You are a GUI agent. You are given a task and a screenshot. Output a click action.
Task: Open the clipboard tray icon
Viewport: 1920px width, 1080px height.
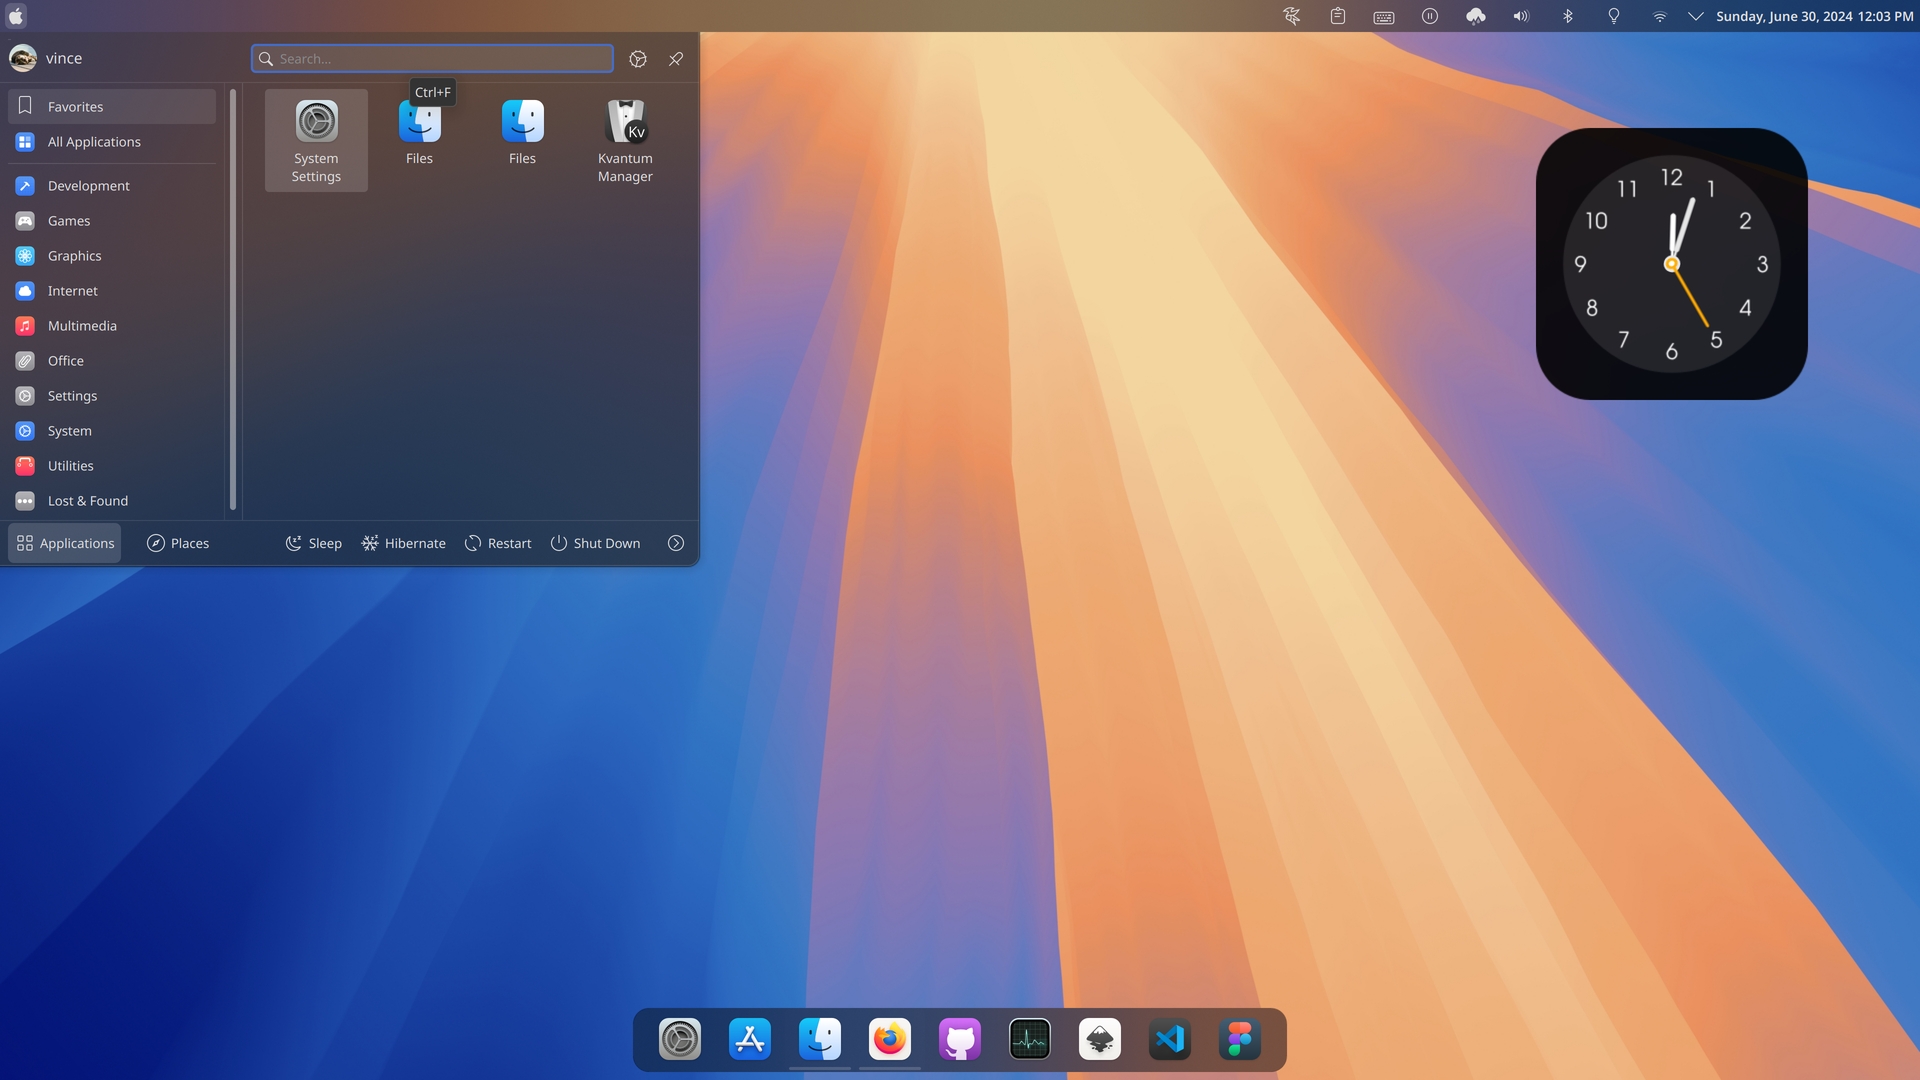pyautogui.click(x=1338, y=16)
